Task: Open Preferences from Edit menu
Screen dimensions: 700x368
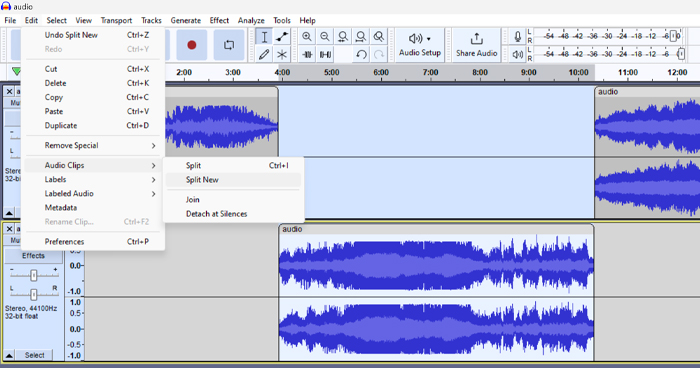Action: (92, 242)
